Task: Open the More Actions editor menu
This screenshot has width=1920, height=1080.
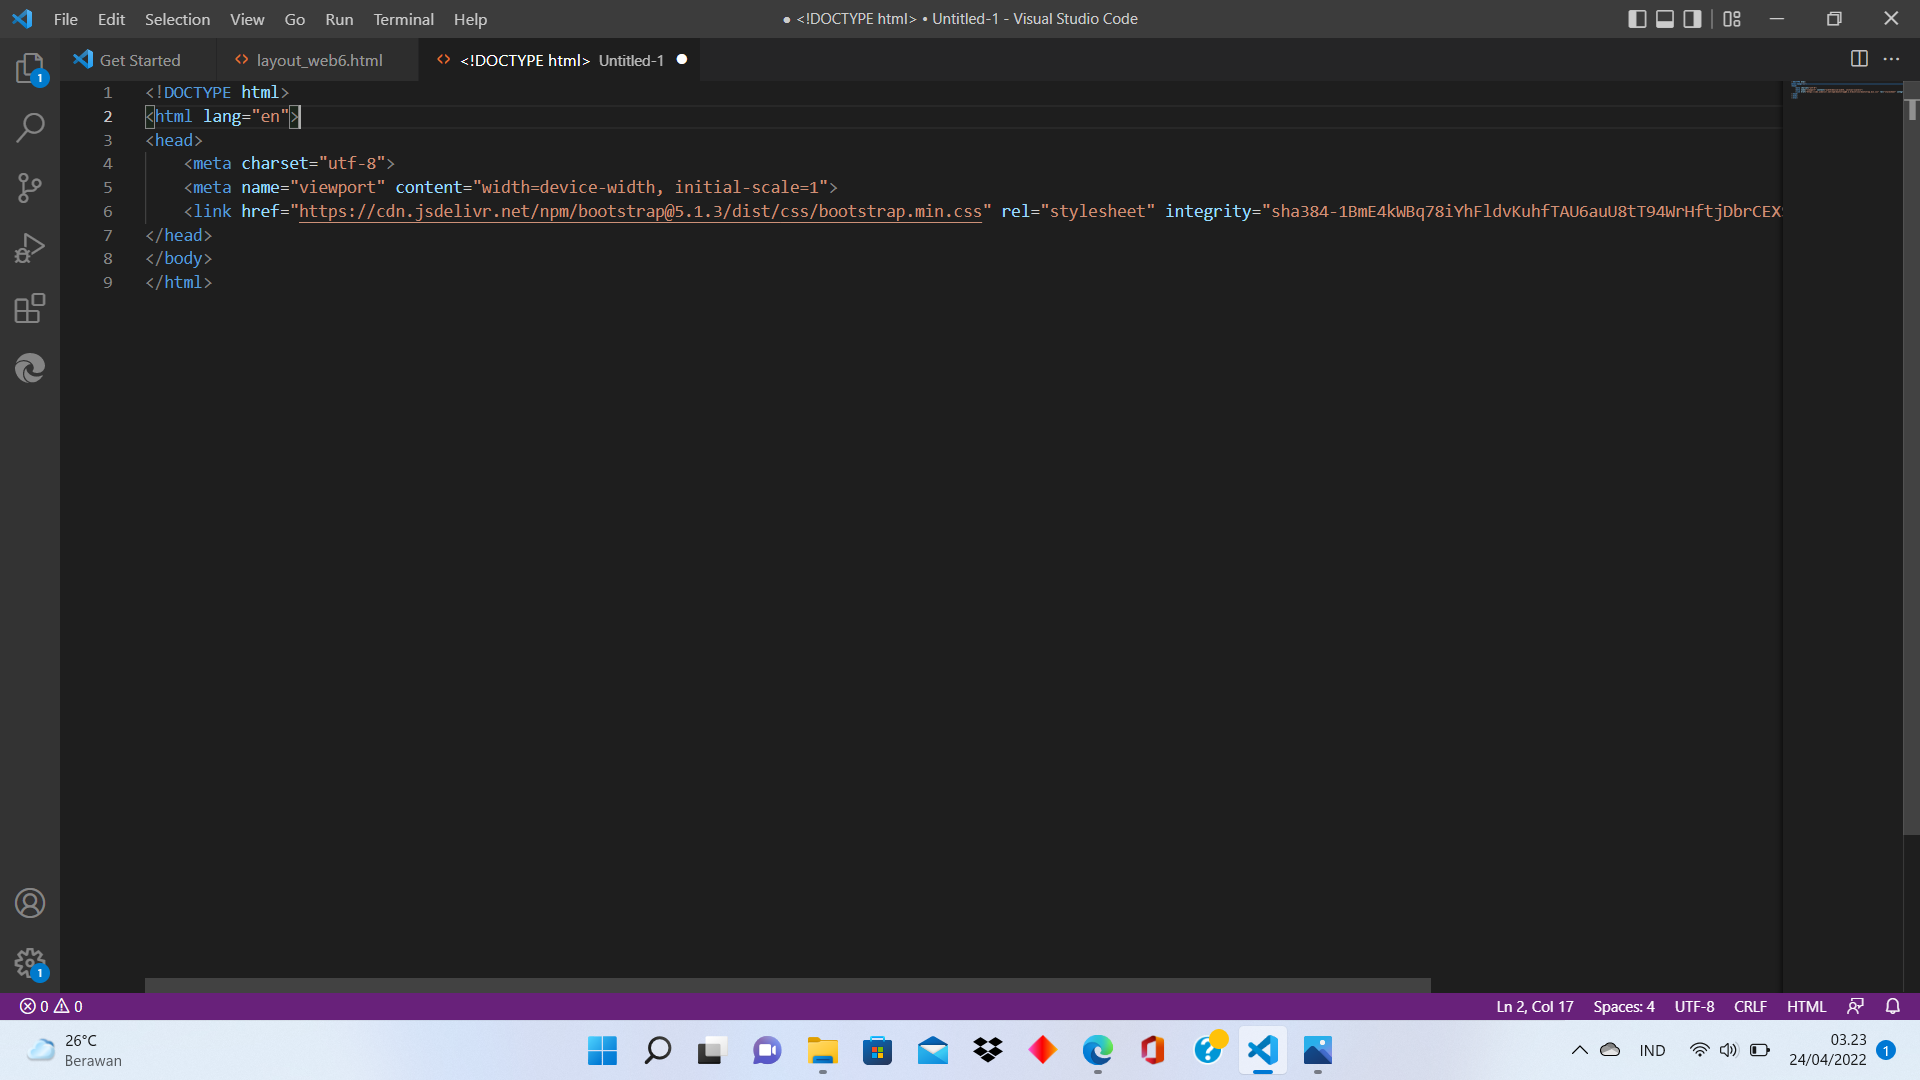Action: (x=1893, y=59)
